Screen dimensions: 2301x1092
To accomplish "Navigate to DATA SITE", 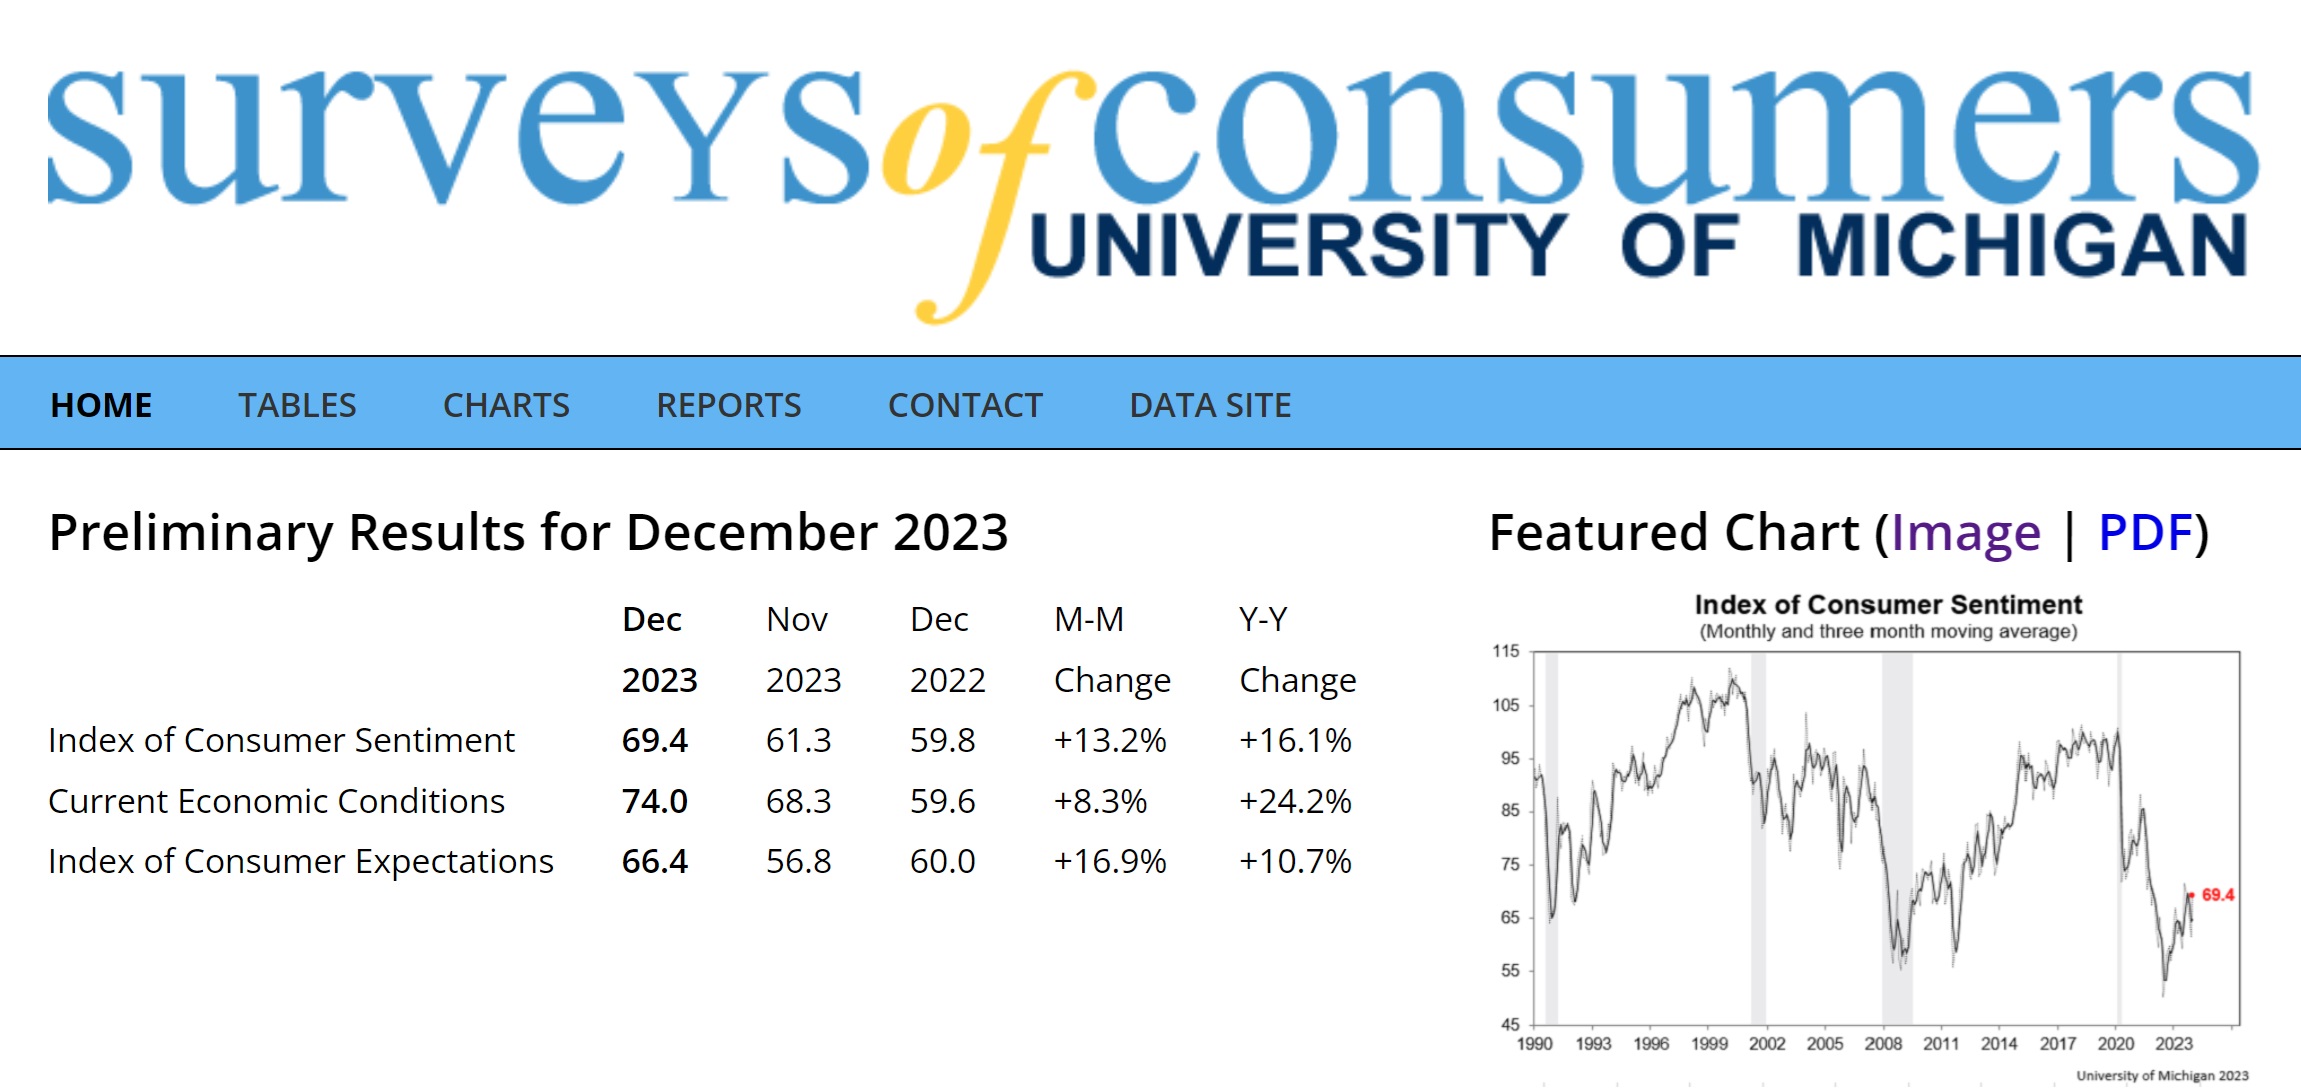I will tap(1210, 405).
